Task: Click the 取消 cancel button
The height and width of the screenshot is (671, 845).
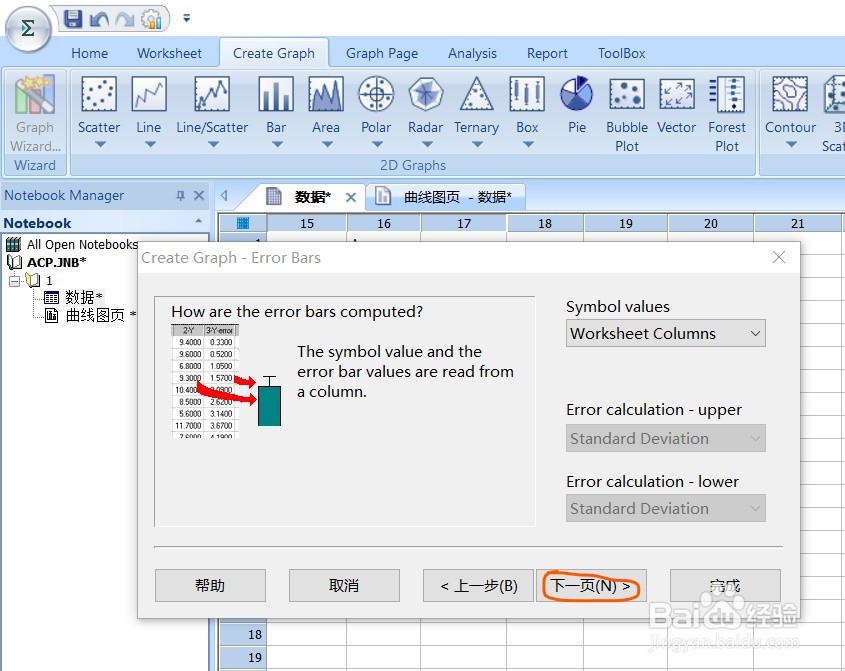Action: pos(344,585)
